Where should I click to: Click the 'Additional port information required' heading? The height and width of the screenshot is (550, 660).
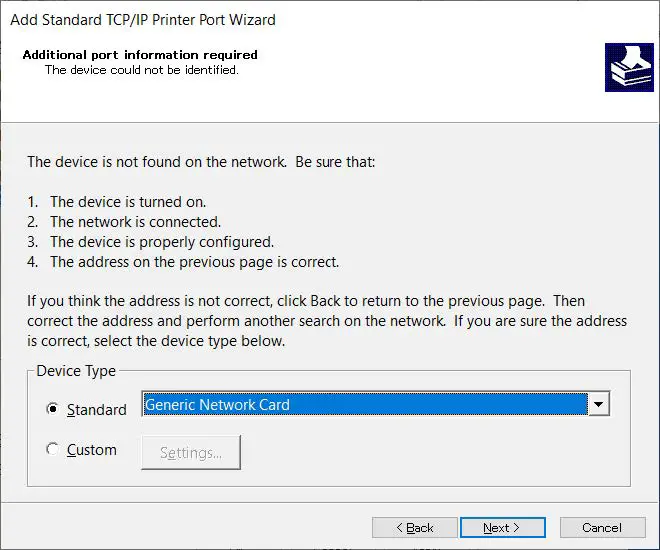(x=140, y=55)
